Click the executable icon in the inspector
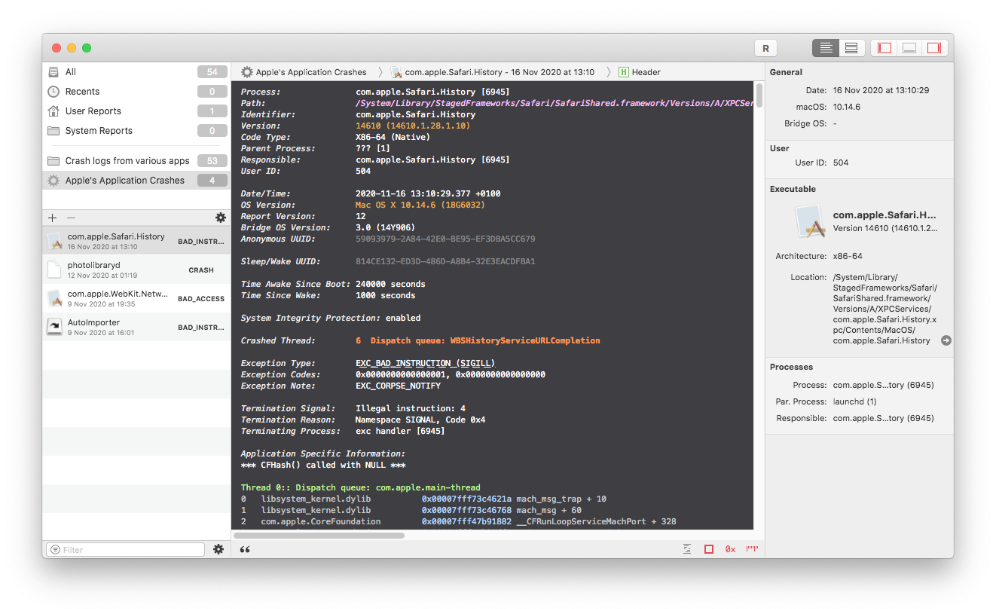 pyautogui.click(x=811, y=221)
